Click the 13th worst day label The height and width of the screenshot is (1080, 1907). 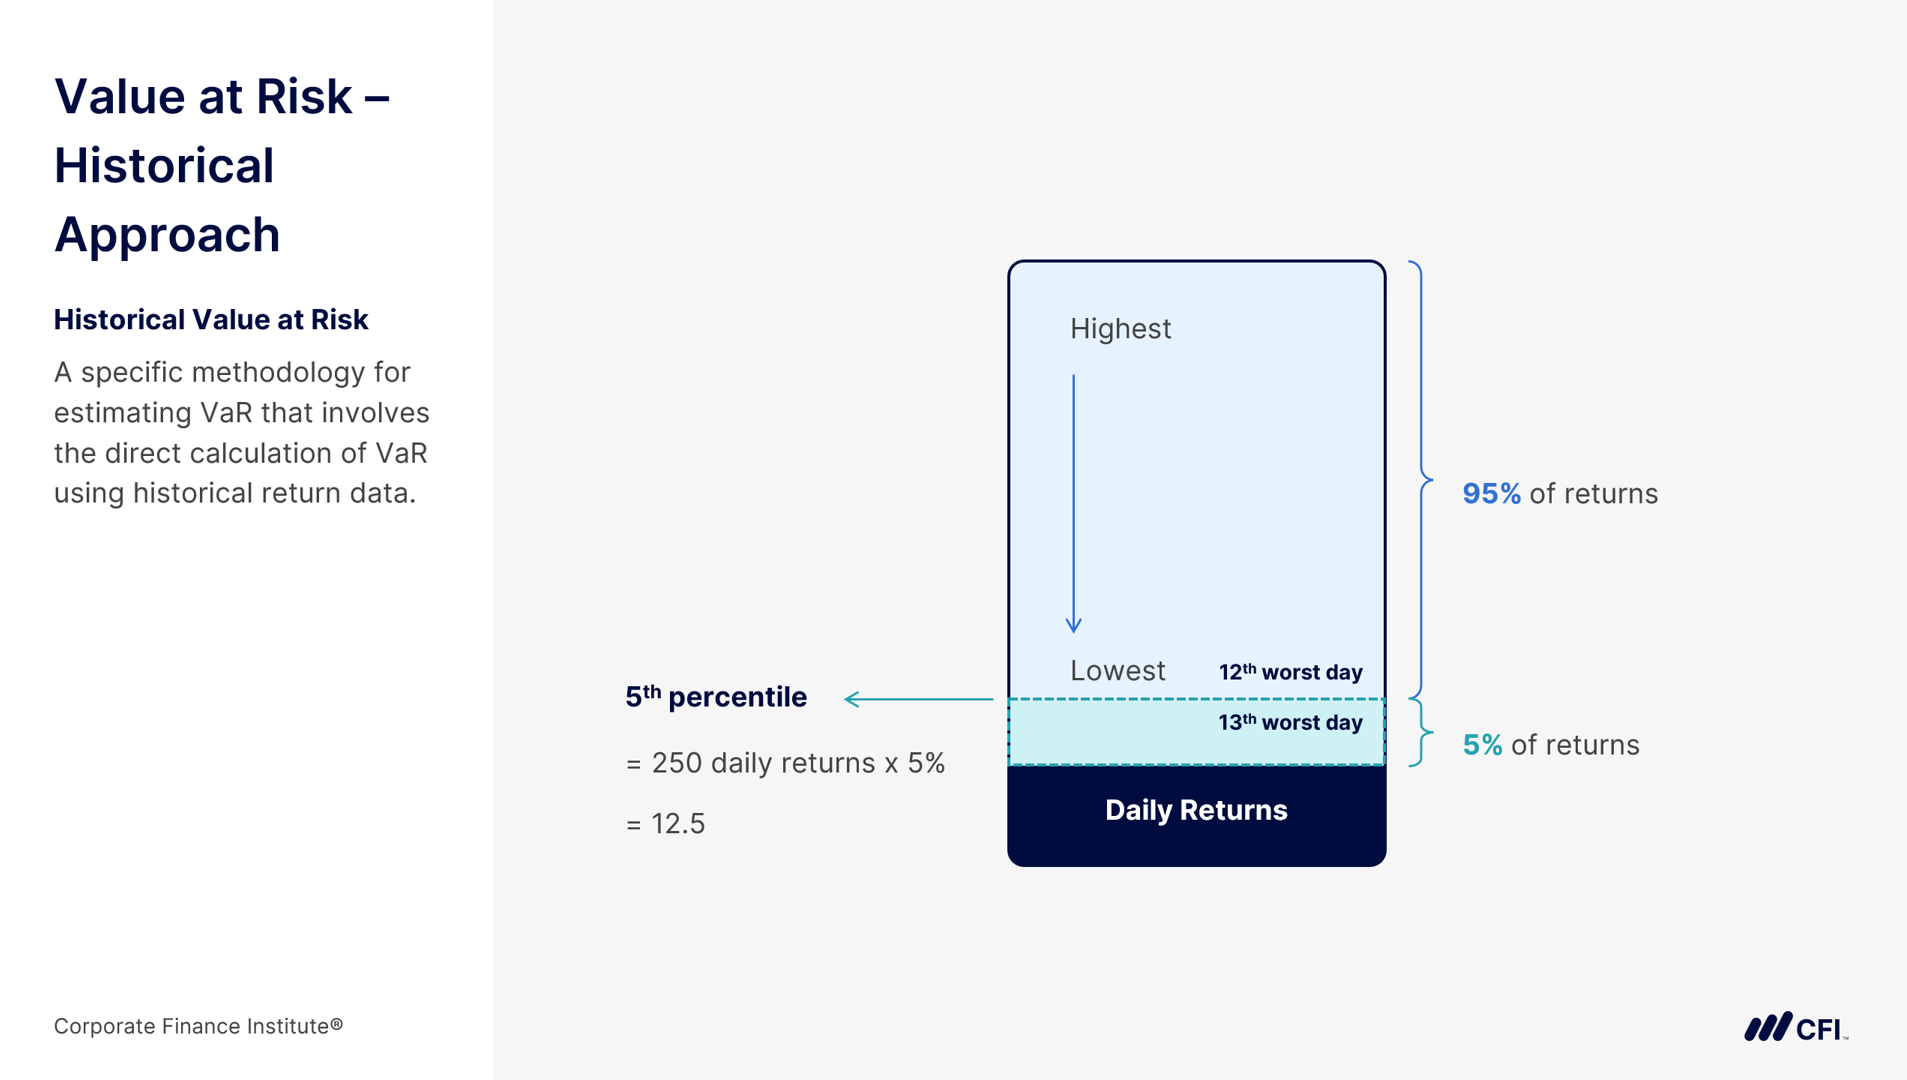pyautogui.click(x=1290, y=722)
